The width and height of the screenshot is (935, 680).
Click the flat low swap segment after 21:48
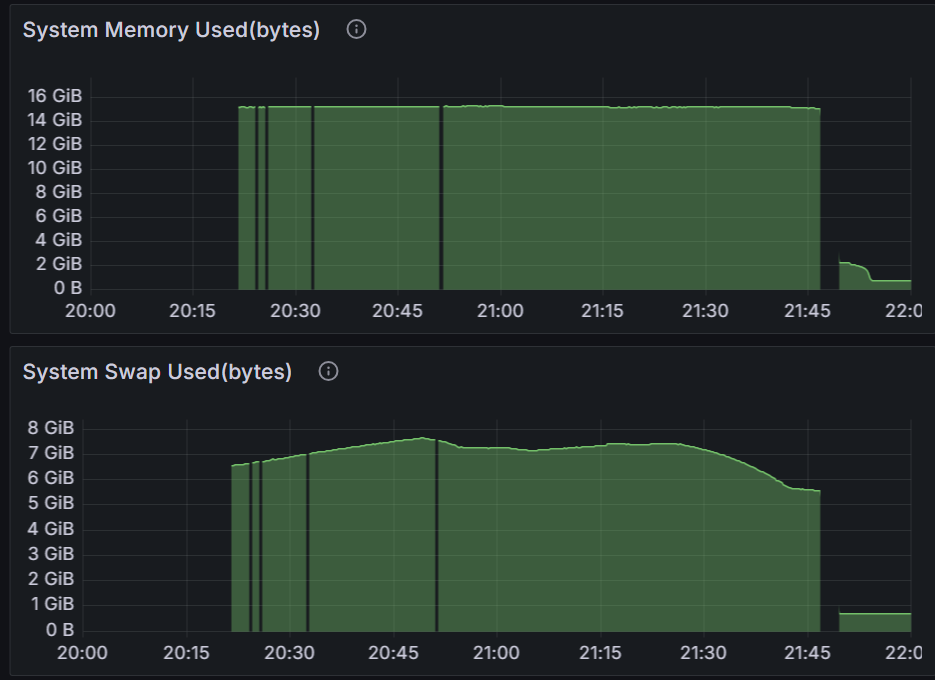[x=874, y=621]
